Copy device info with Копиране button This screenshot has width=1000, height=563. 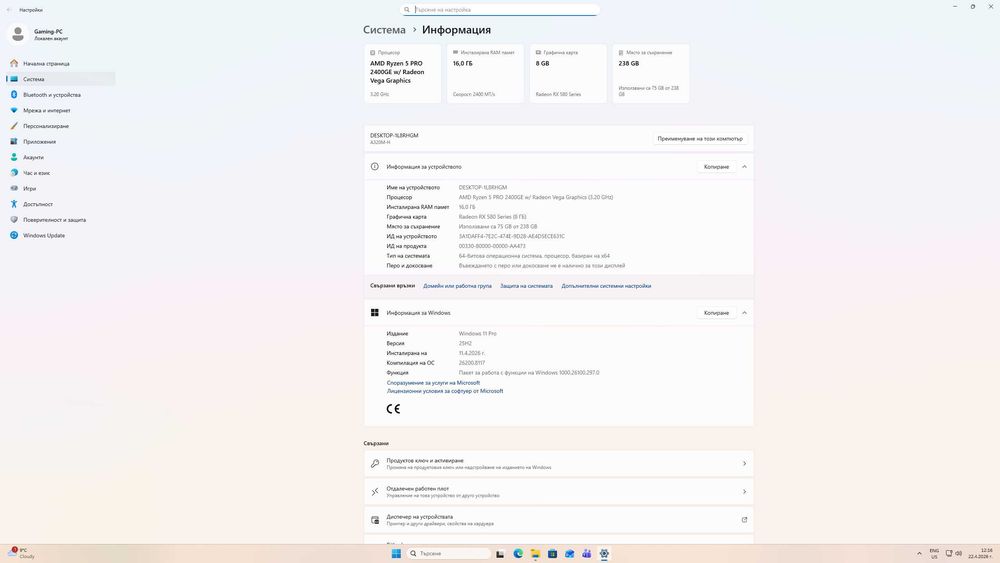tap(716, 167)
